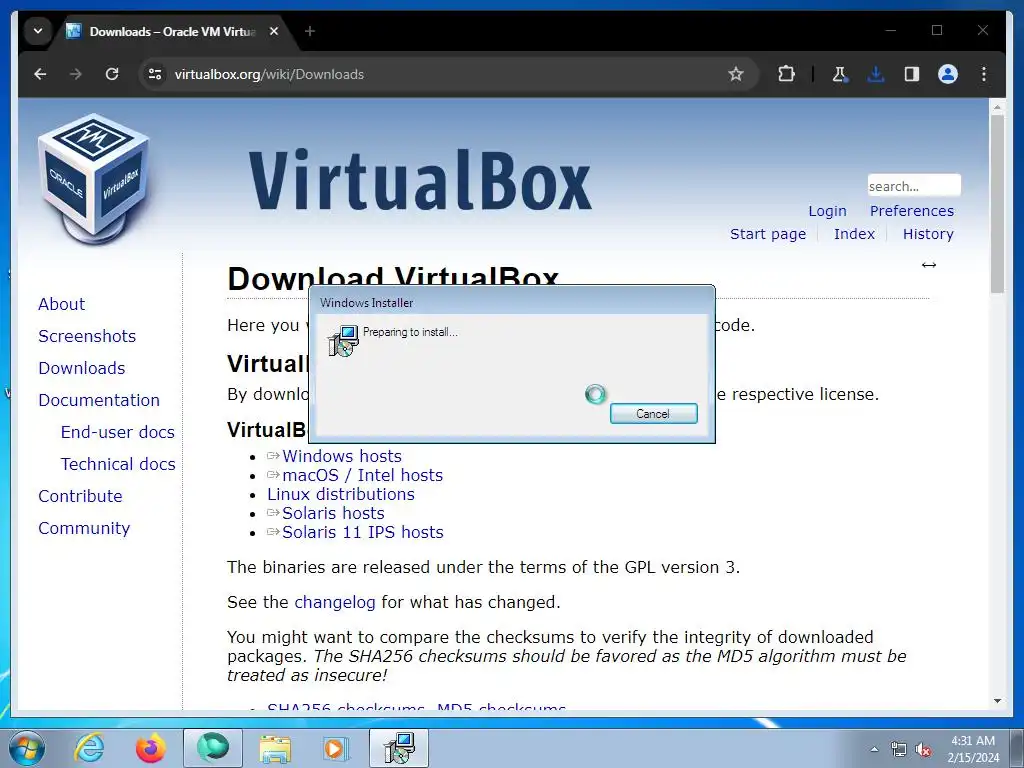The width and height of the screenshot is (1024, 768).
Task: Select the Downloads – Oracle VM VirtualBox tab
Action: 172,31
